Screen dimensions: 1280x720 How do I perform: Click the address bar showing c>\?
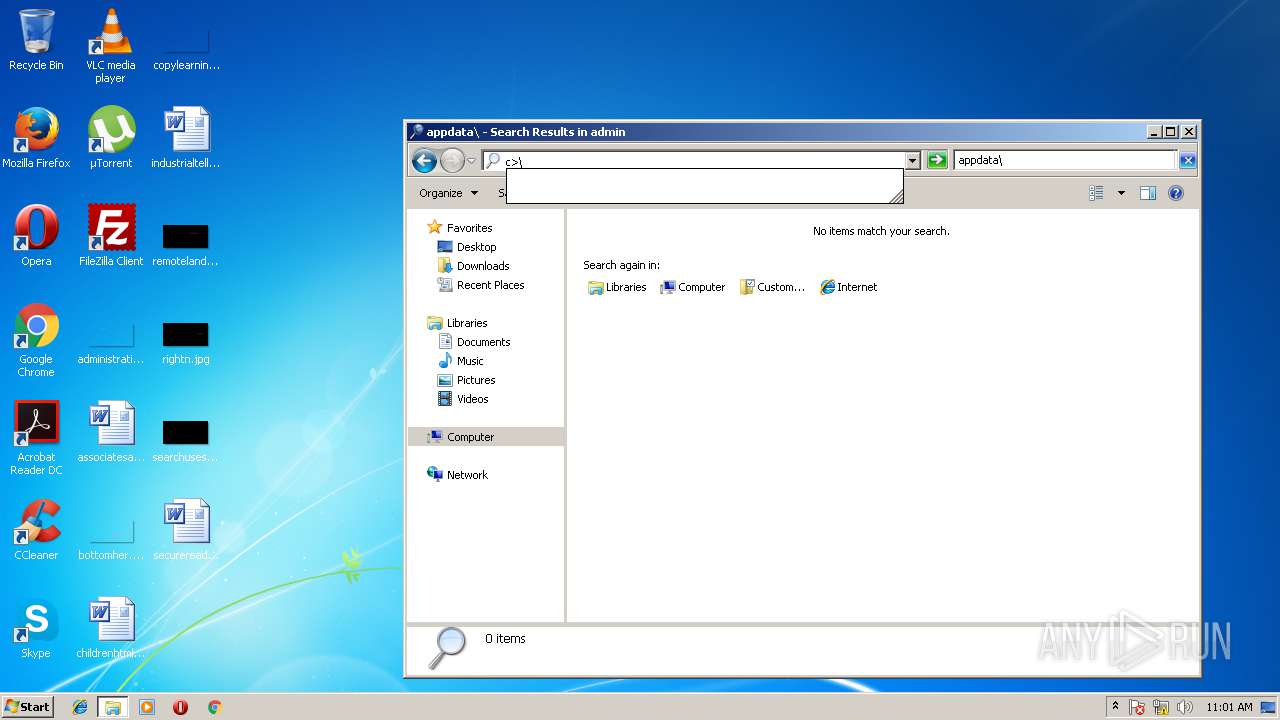click(x=693, y=160)
